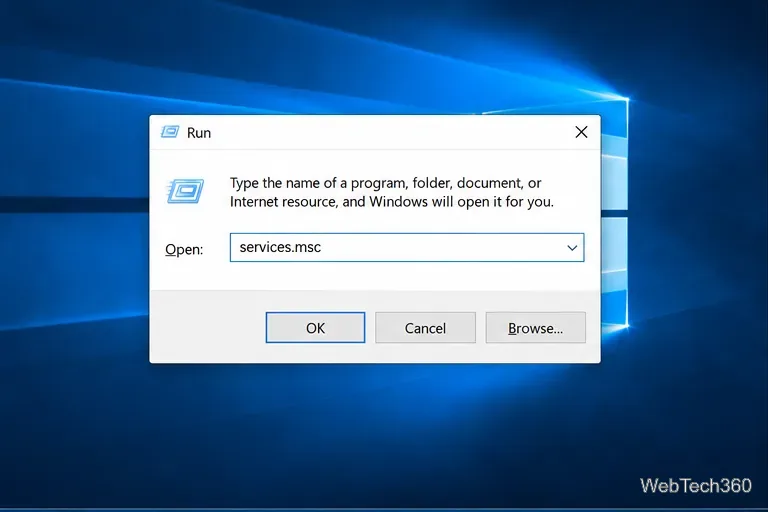The width and height of the screenshot is (768, 512).
Task: Close the Run dialog with the X button
Action: tap(581, 132)
